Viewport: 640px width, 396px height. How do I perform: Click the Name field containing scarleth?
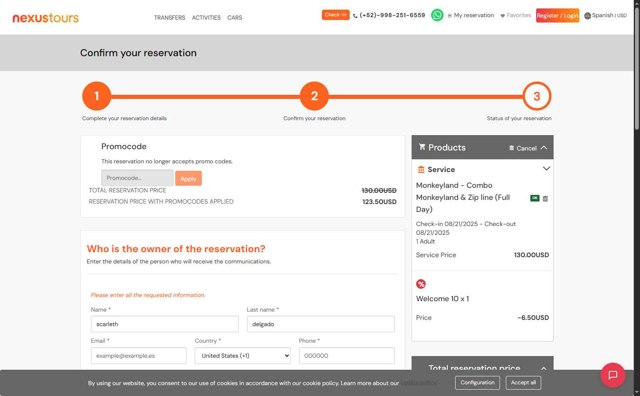tap(164, 324)
